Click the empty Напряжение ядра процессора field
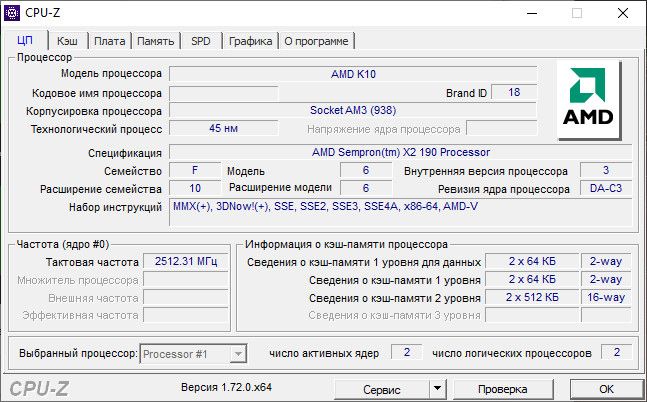647x402 pixels. 502,128
